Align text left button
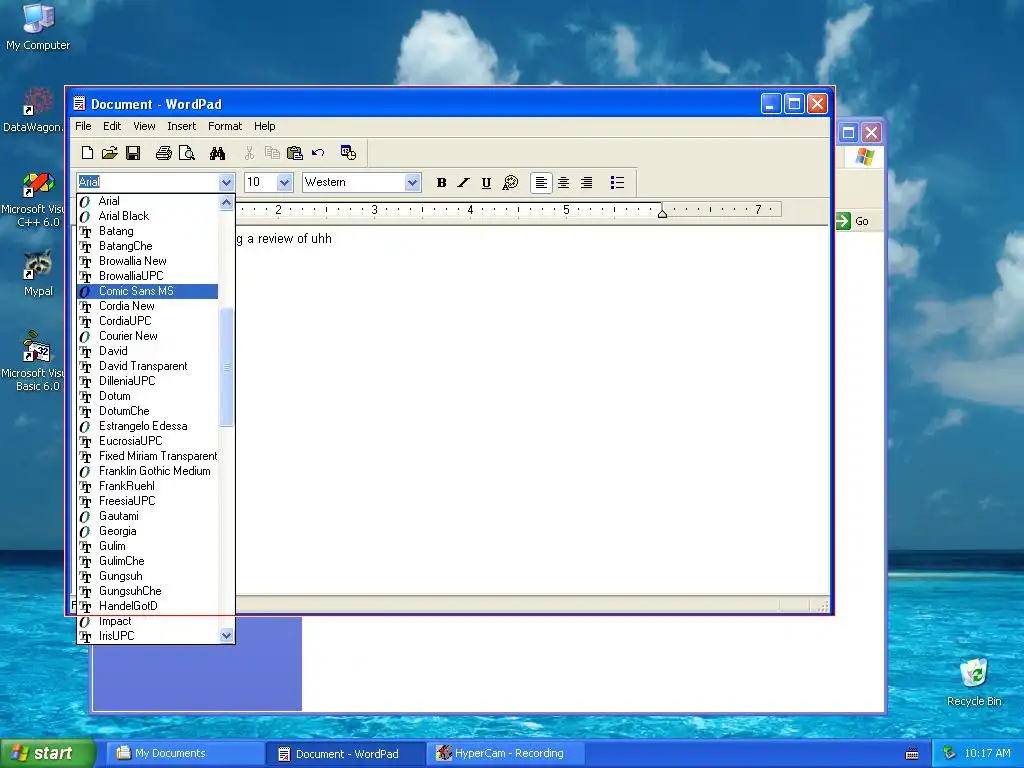This screenshot has width=1024, height=768. point(541,183)
